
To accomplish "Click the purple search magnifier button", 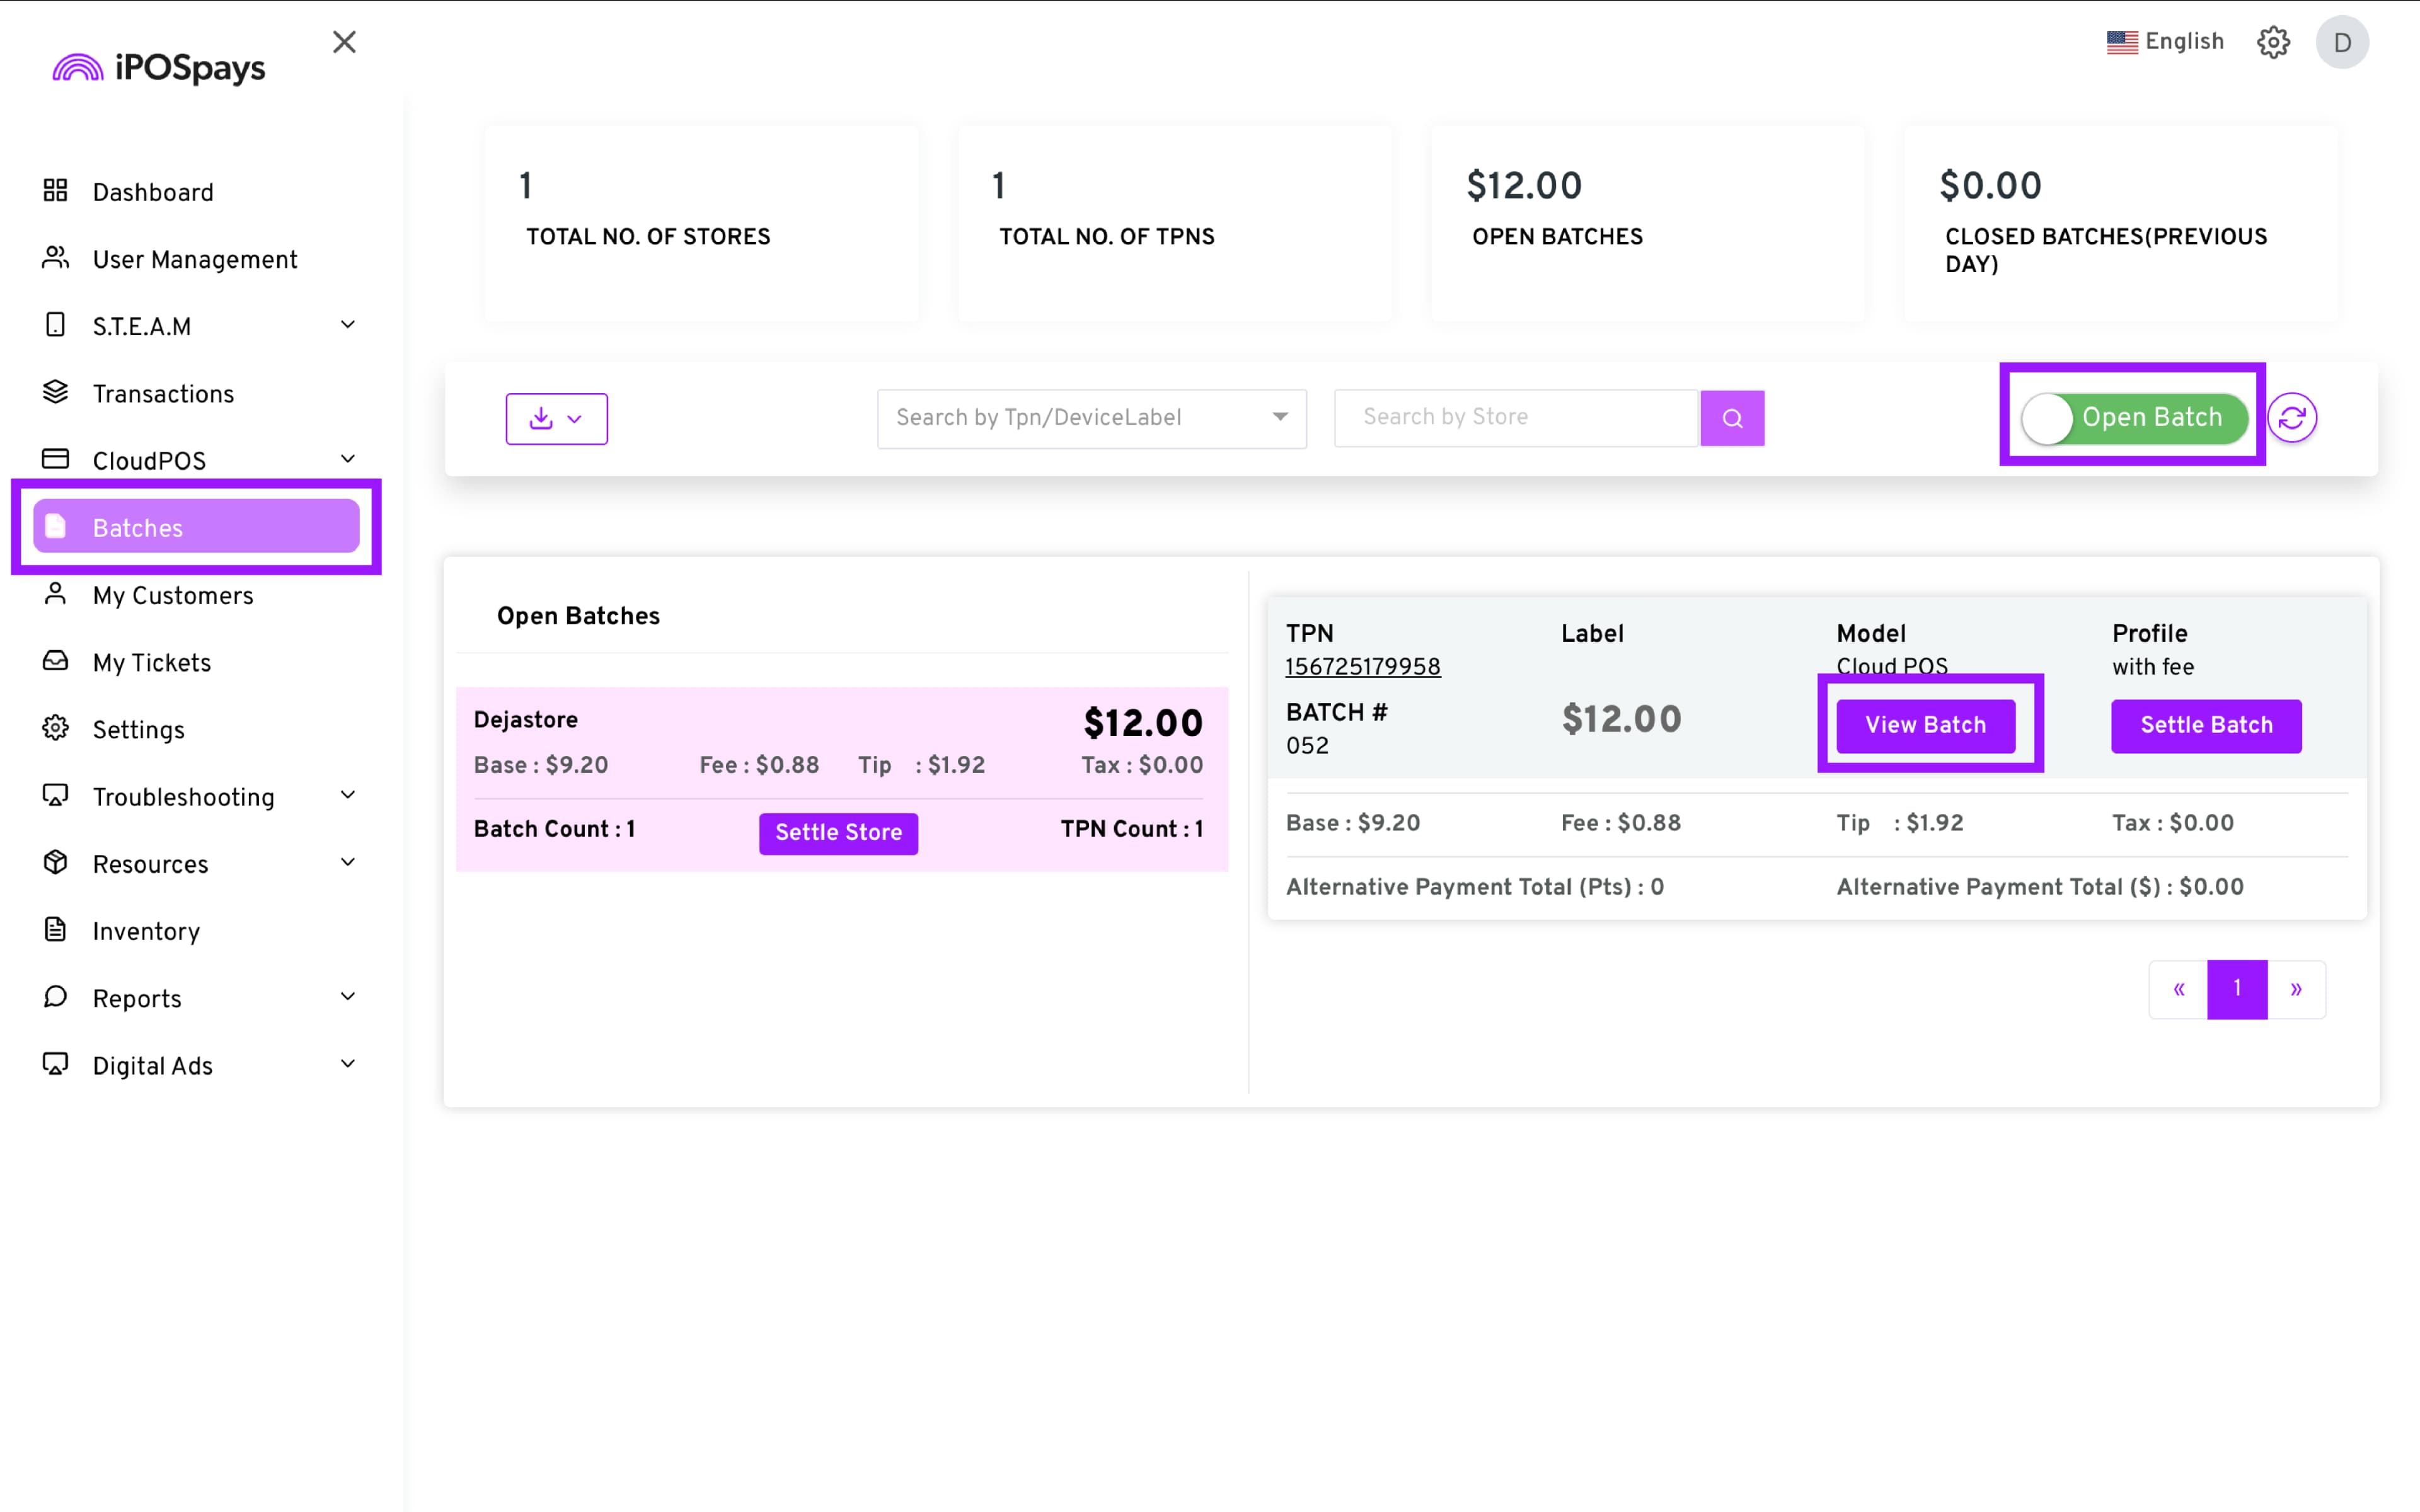I will 1732,418.
